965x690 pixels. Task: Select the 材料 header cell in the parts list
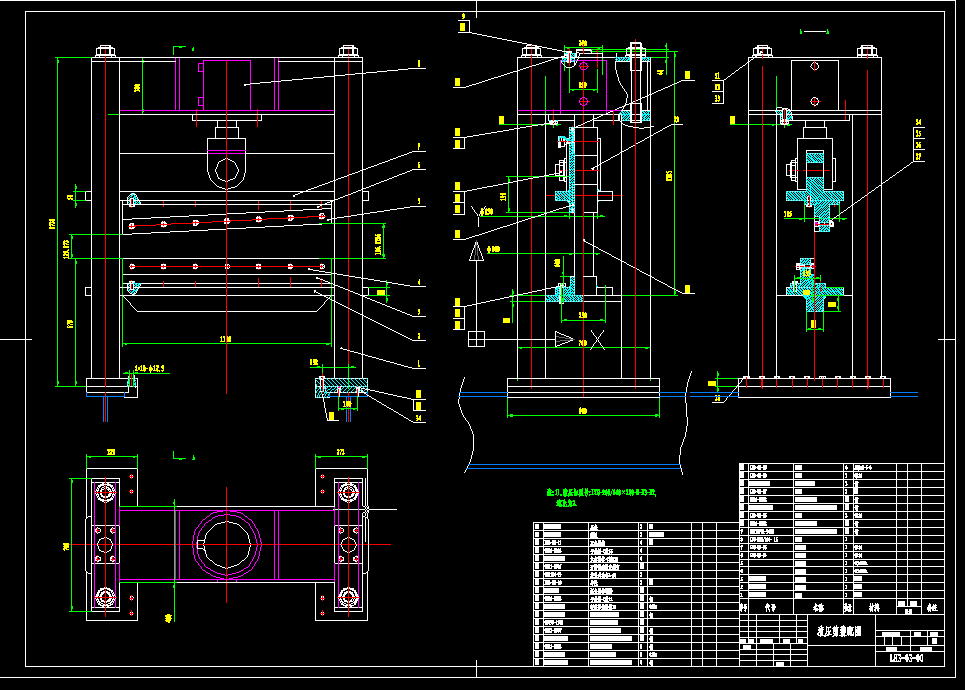tap(875, 608)
